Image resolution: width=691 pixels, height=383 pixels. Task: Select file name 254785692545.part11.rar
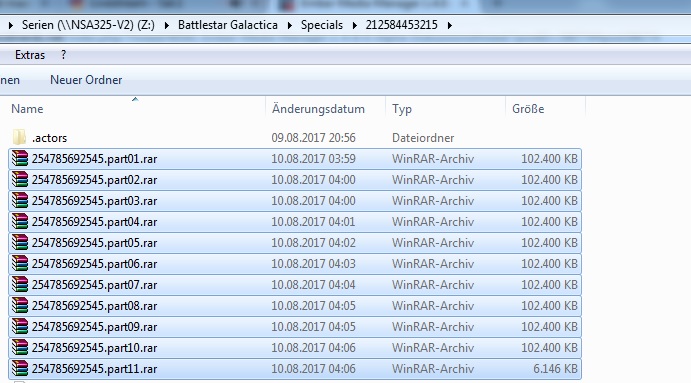[94, 368]
